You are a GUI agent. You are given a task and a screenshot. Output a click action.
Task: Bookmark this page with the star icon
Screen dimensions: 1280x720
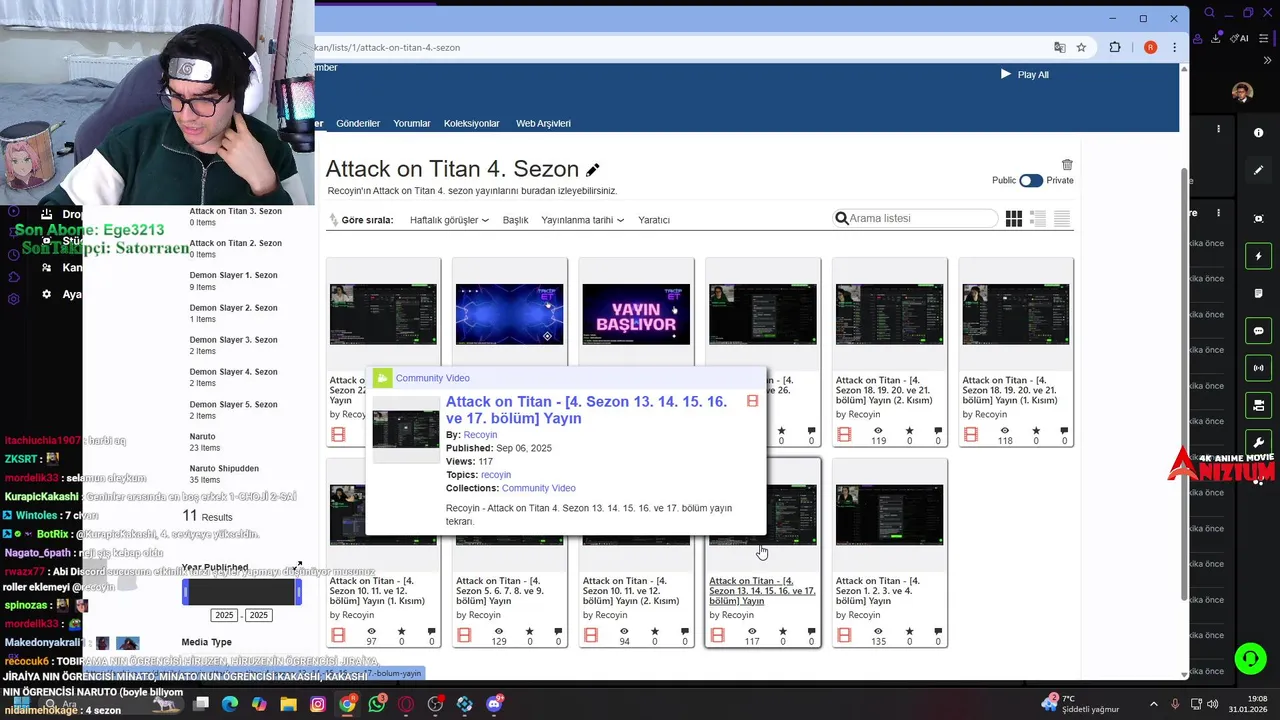point(1081,47)
